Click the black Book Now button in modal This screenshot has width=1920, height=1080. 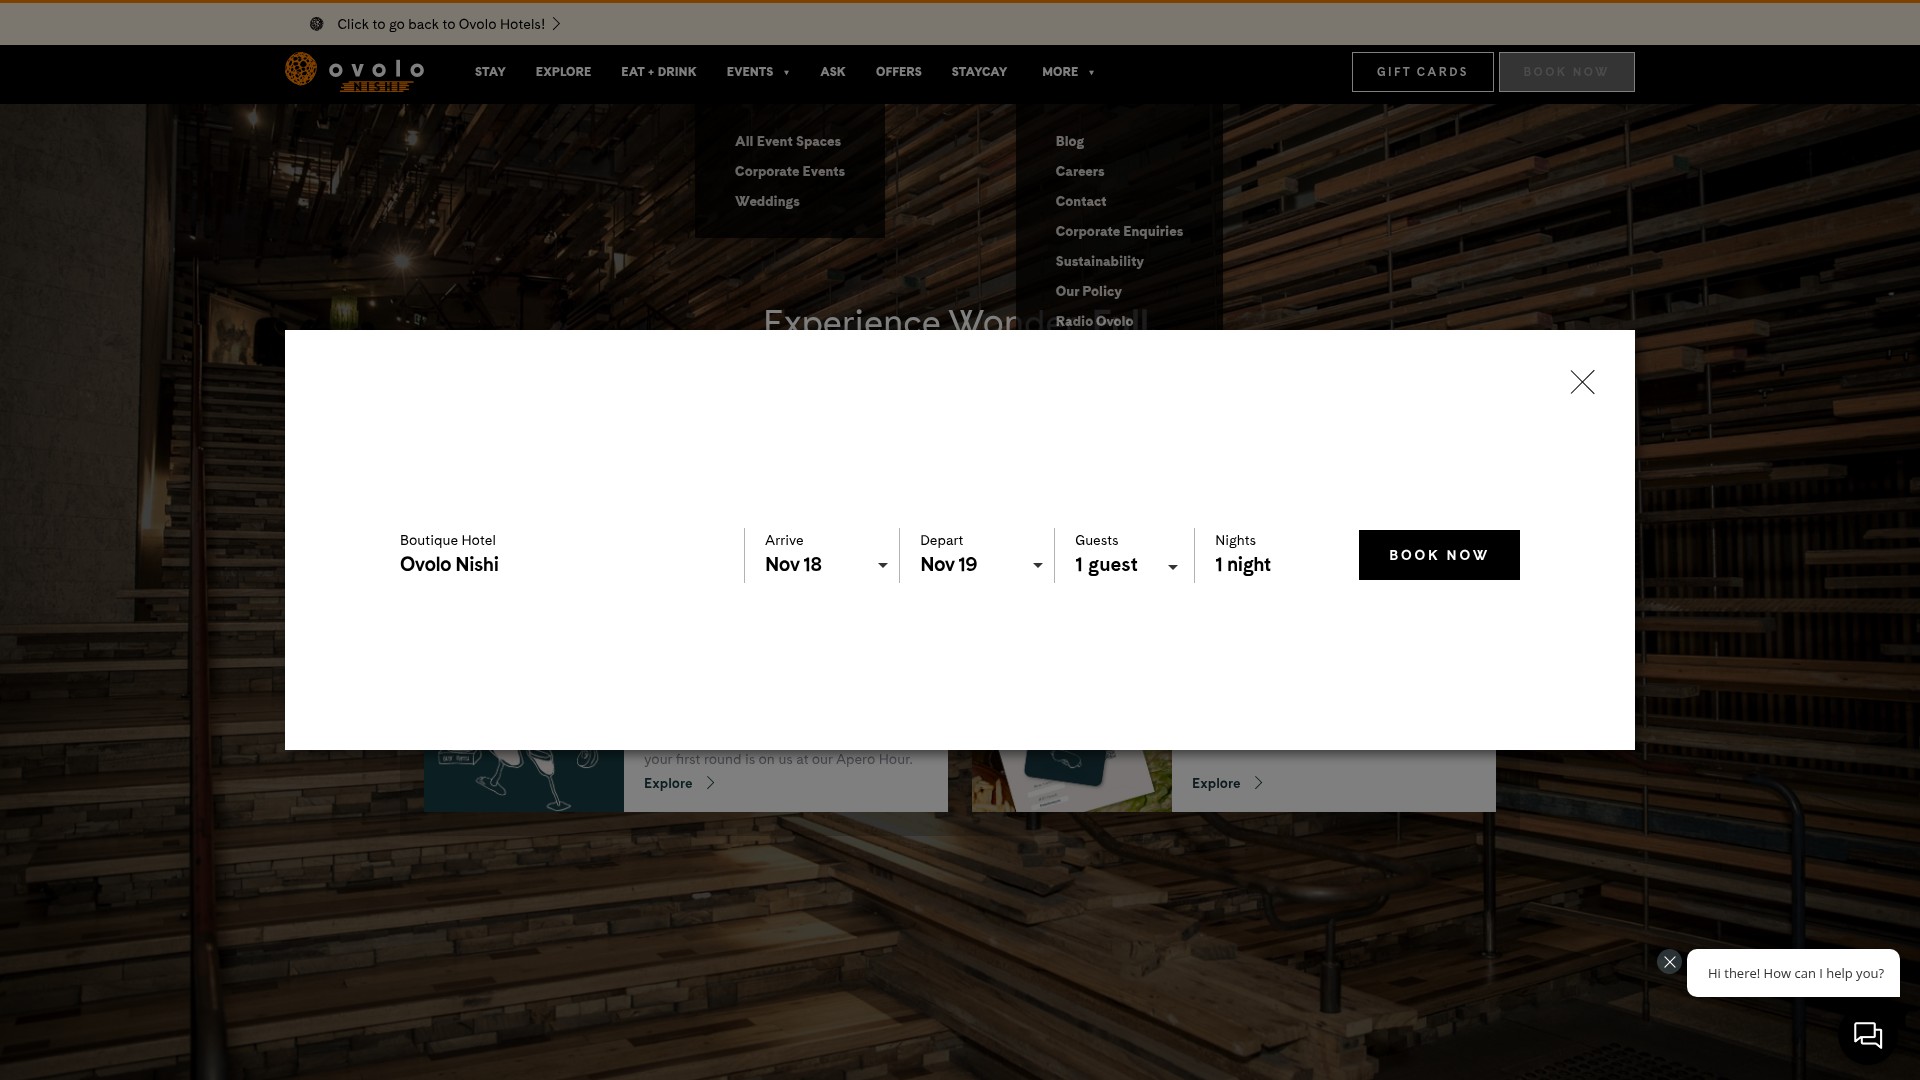(x=1439, y=555)
